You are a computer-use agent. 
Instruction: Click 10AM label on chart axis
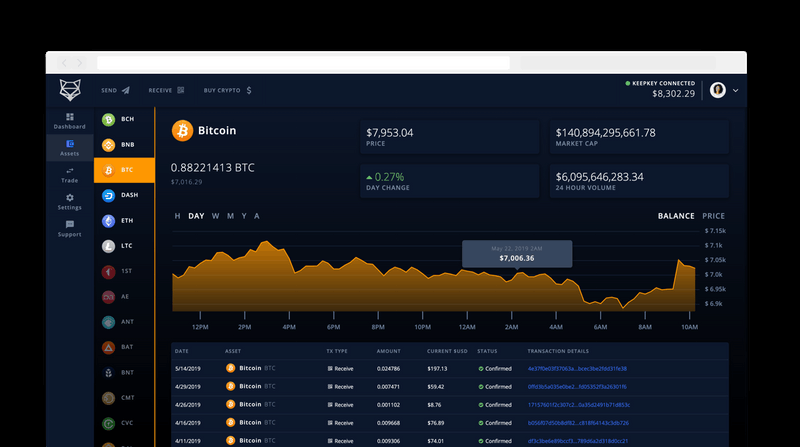point(689,327)
